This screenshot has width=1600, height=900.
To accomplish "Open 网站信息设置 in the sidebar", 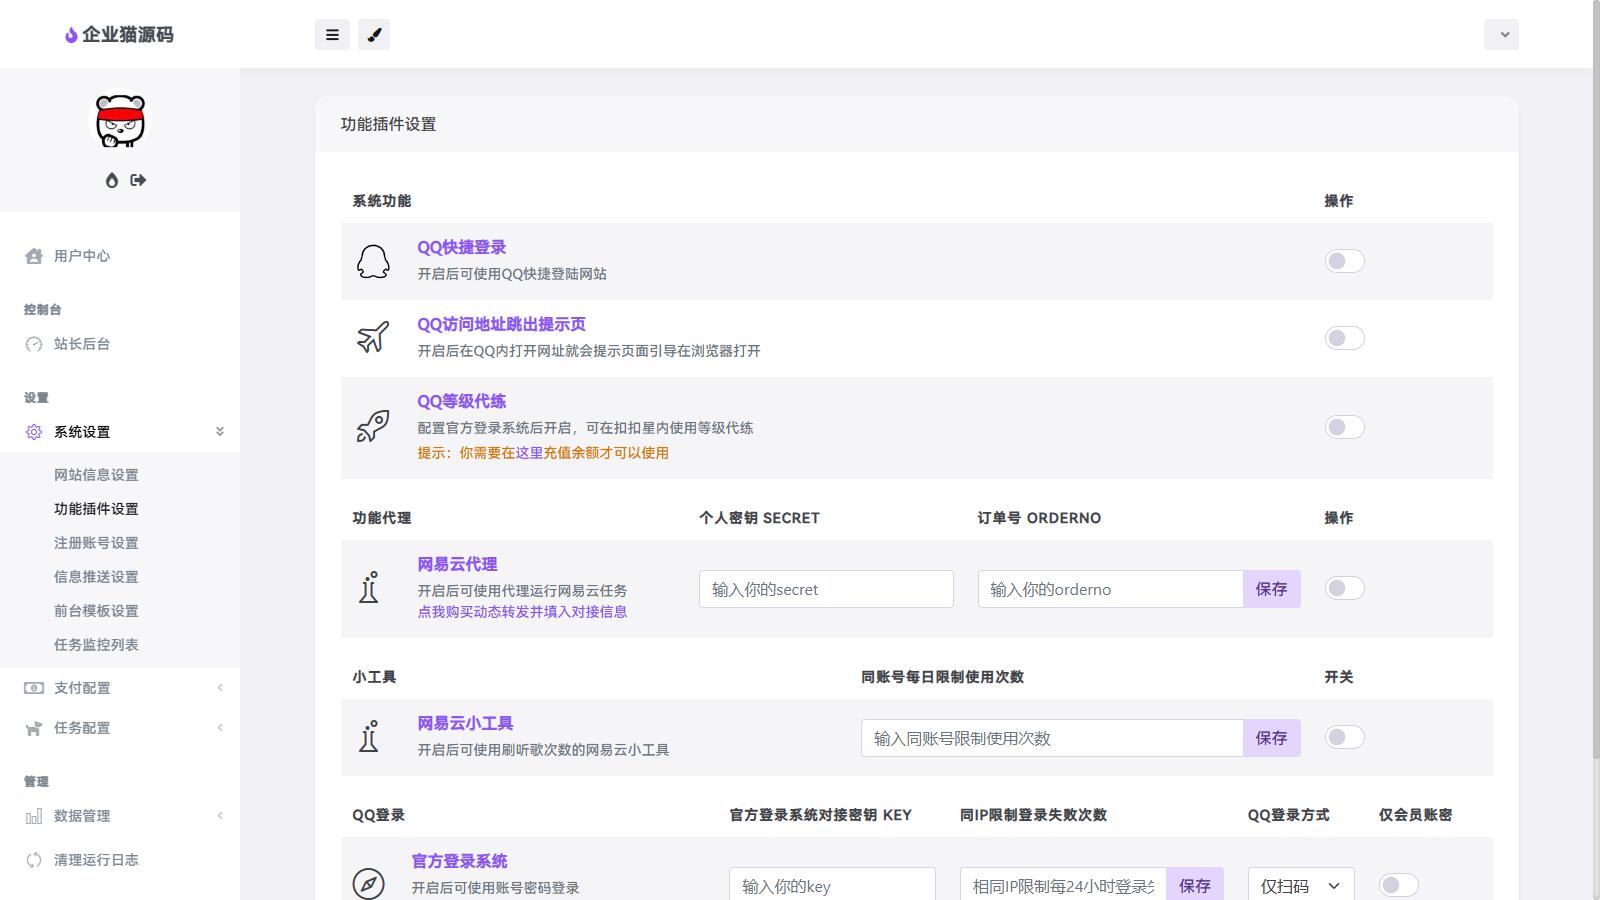I will (x=96, y=475).
